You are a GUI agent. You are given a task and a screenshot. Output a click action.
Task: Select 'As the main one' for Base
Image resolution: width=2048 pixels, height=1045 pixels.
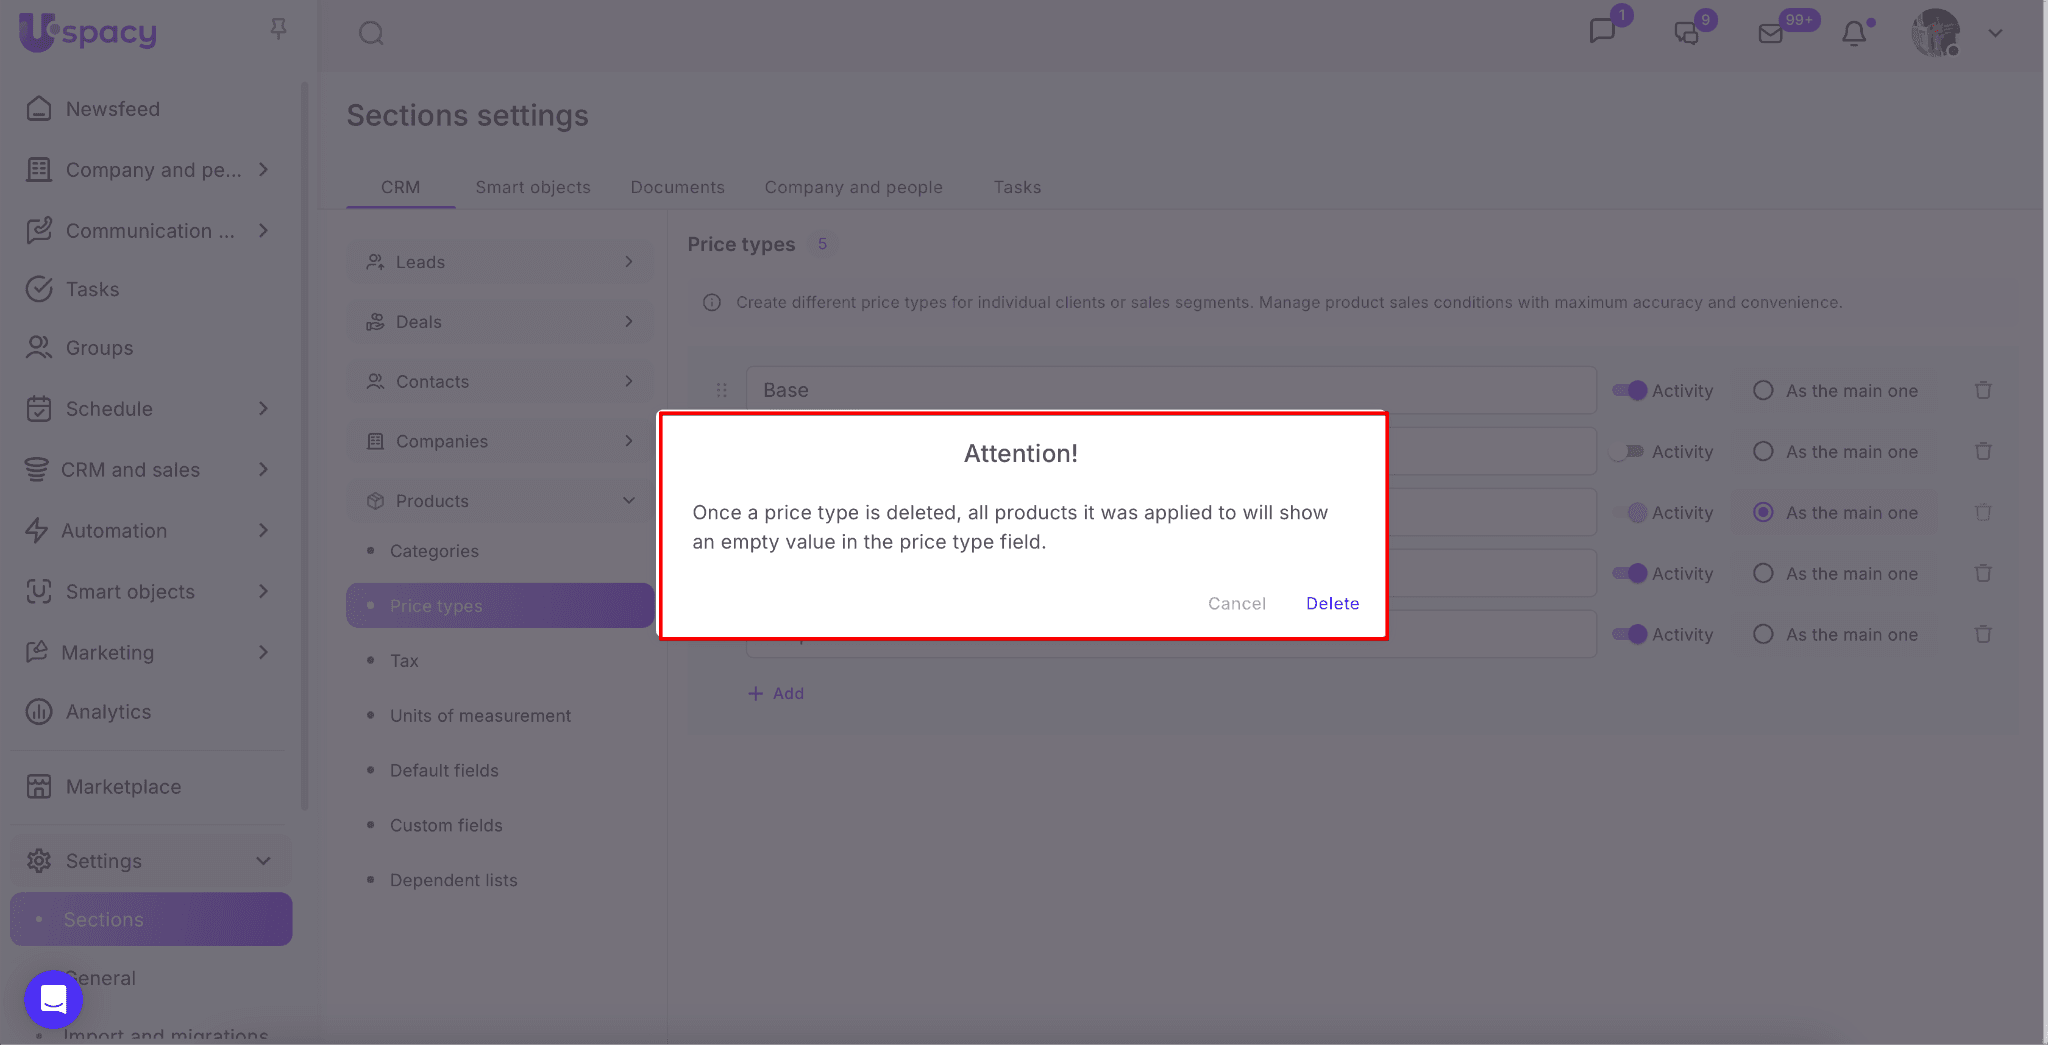point(1763,391)
